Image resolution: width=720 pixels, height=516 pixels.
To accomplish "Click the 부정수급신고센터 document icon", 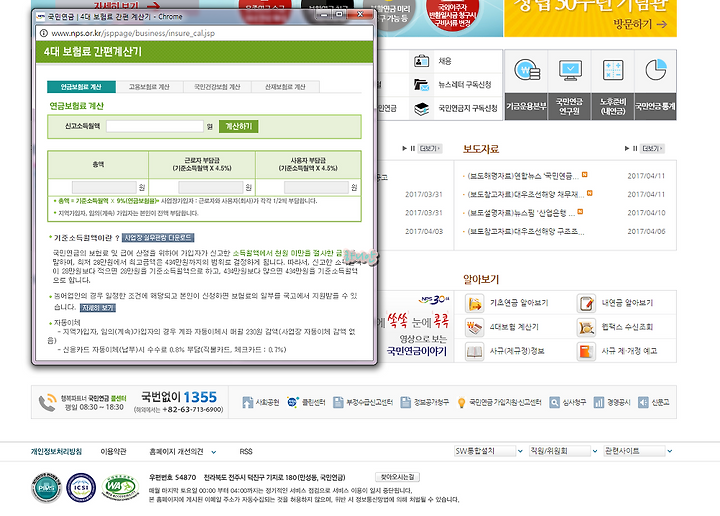I will [338, 403].
